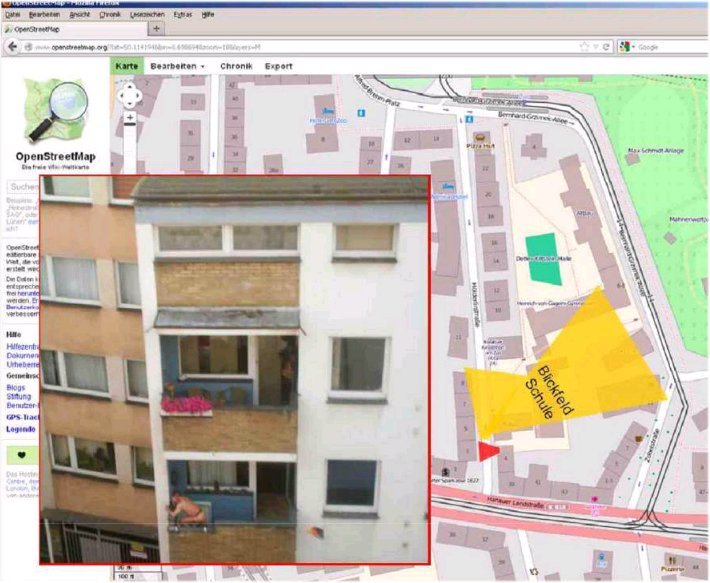Click the blue parking icon below Bernhard-Grzimek-Allee
The height and width of the screenshot is (583, 710).
pos(470,119)
